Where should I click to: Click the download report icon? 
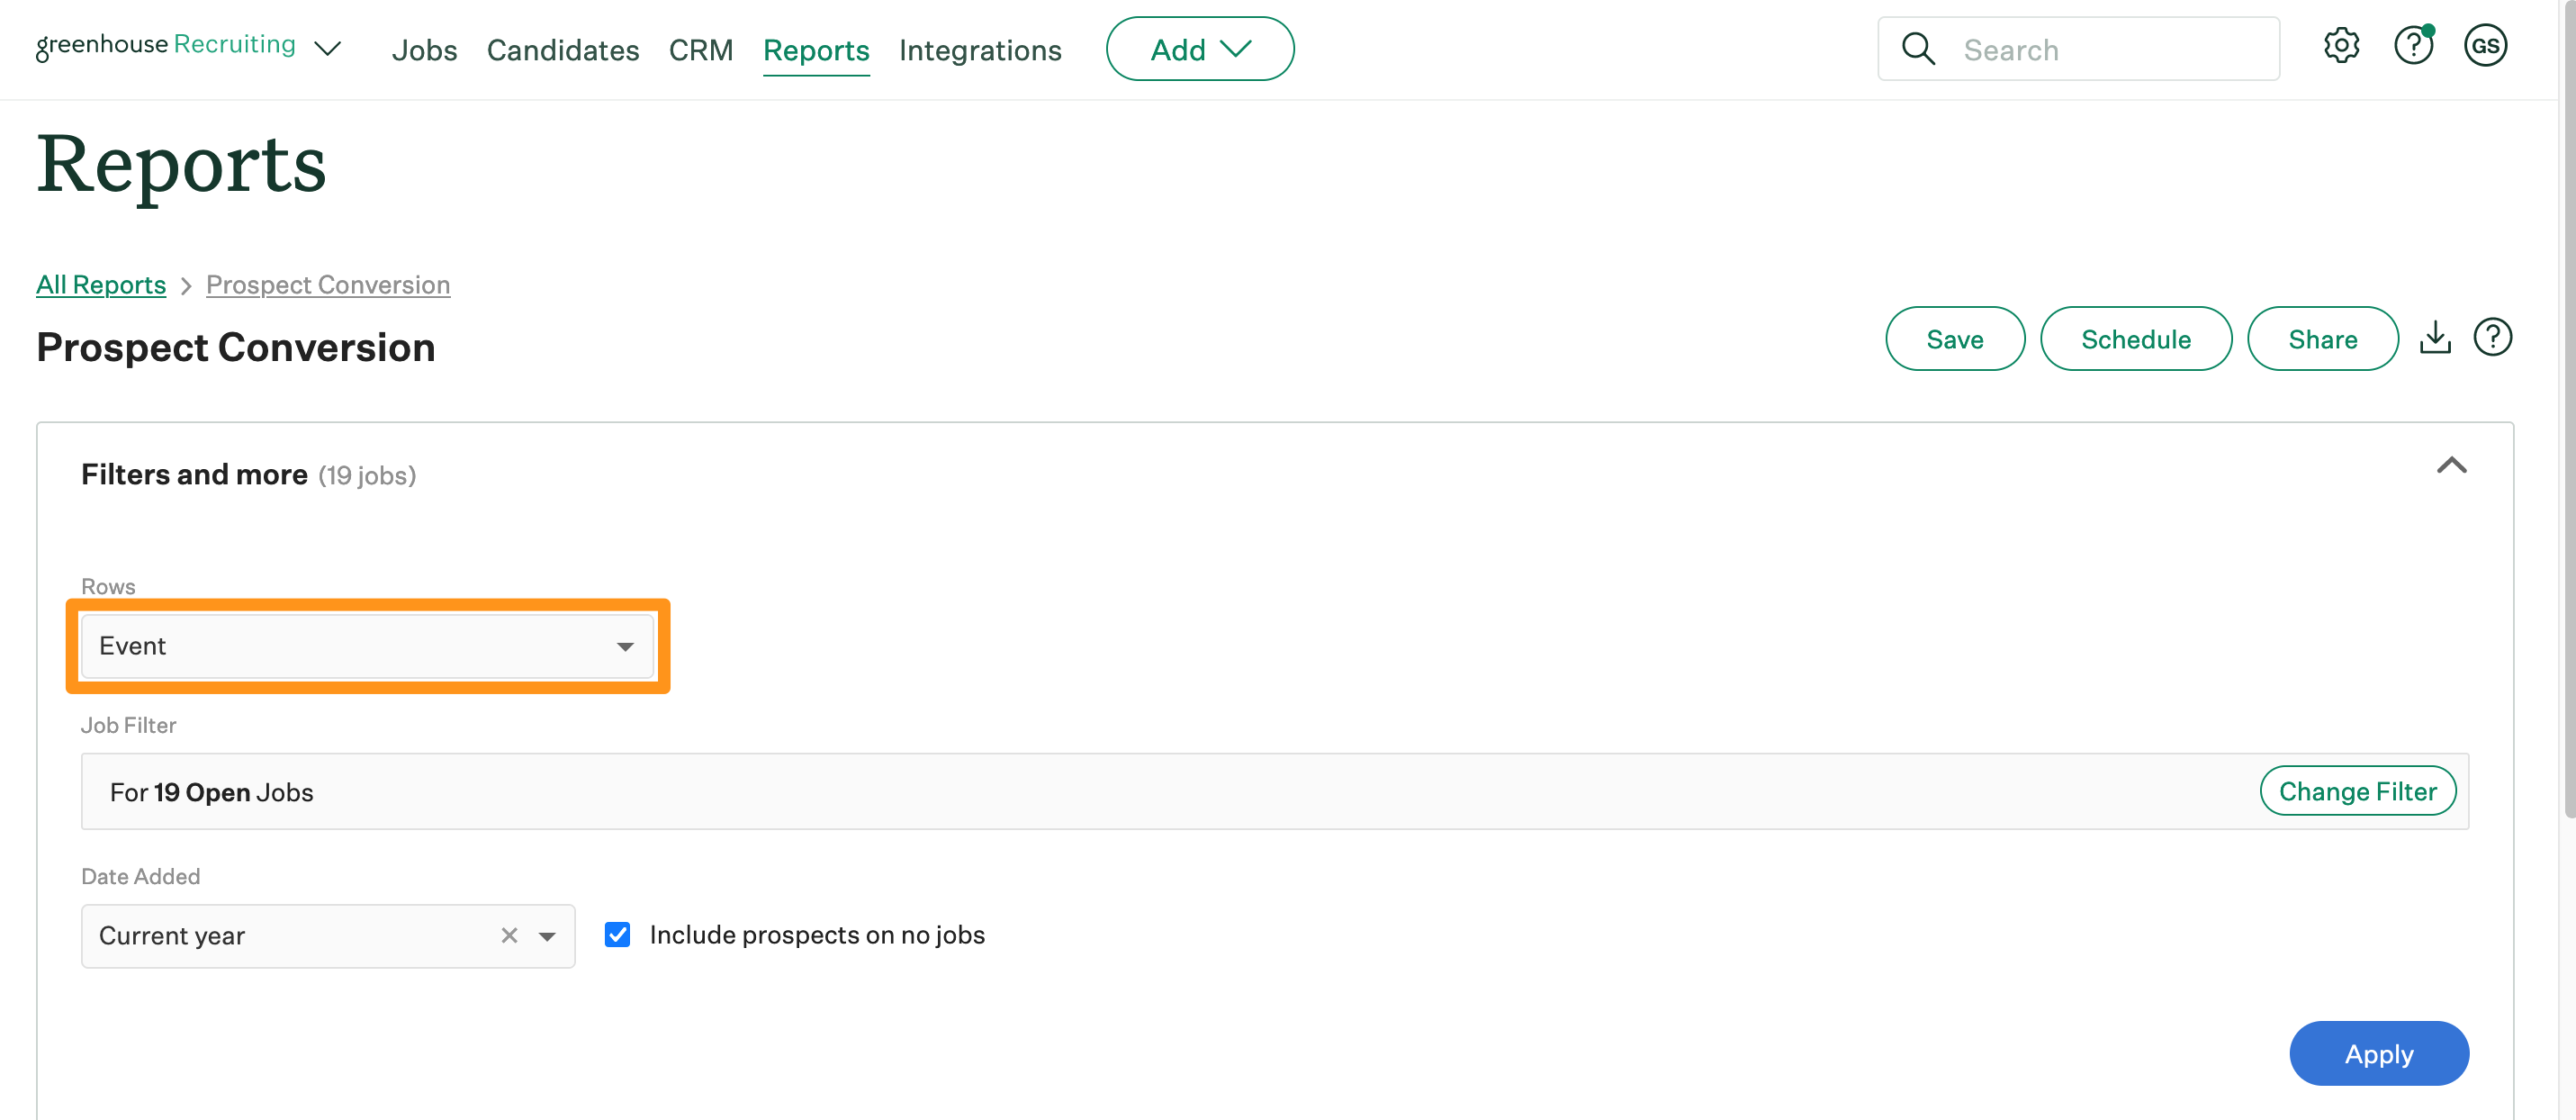(2435, 338)
